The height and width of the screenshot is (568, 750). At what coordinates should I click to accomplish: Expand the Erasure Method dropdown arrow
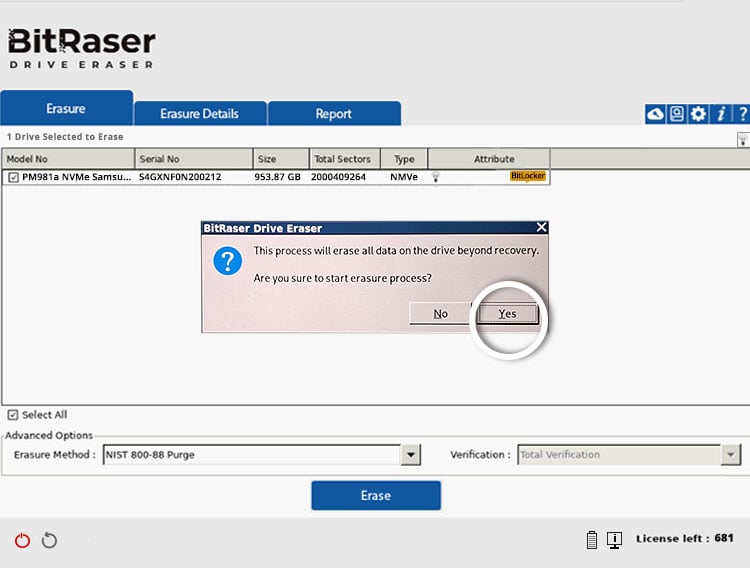[x=410, y=455]
